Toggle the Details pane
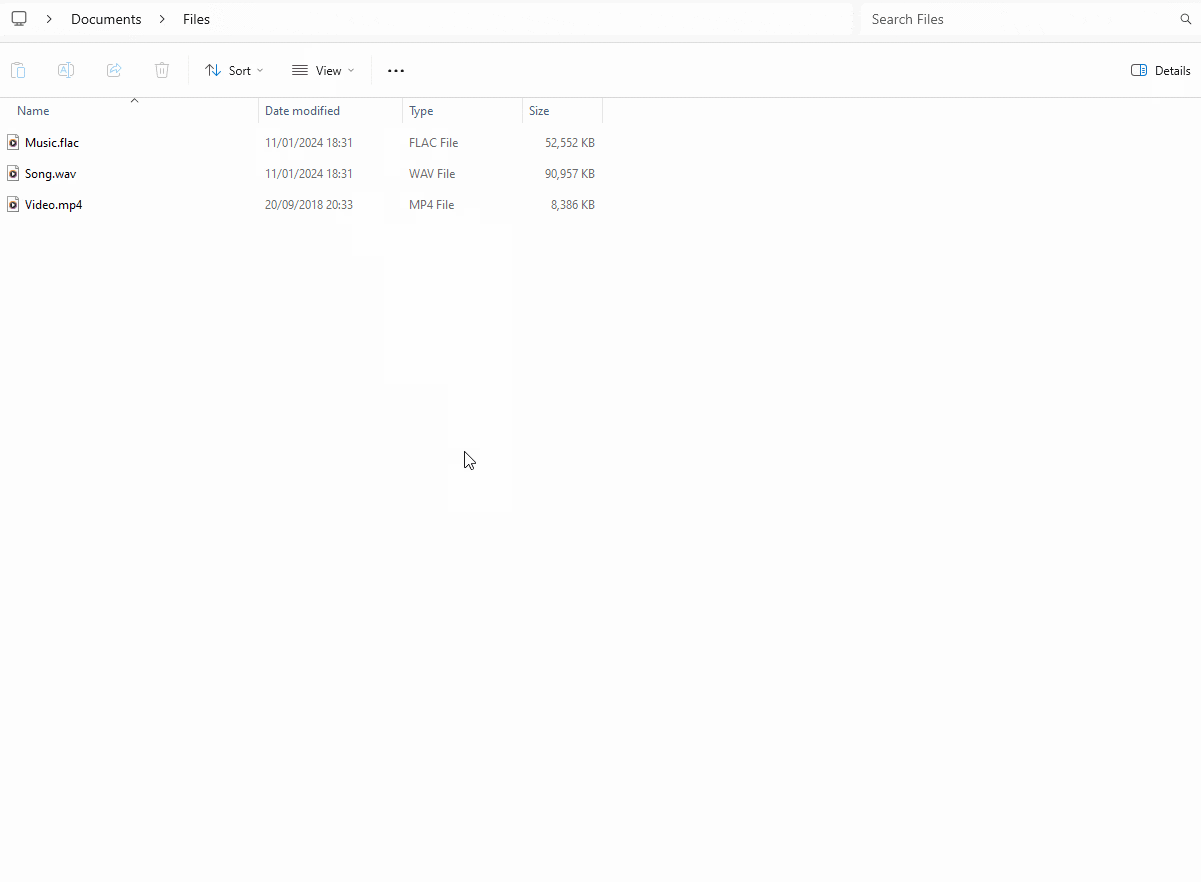The image size is (1201, 882). tap(1160, 70)
